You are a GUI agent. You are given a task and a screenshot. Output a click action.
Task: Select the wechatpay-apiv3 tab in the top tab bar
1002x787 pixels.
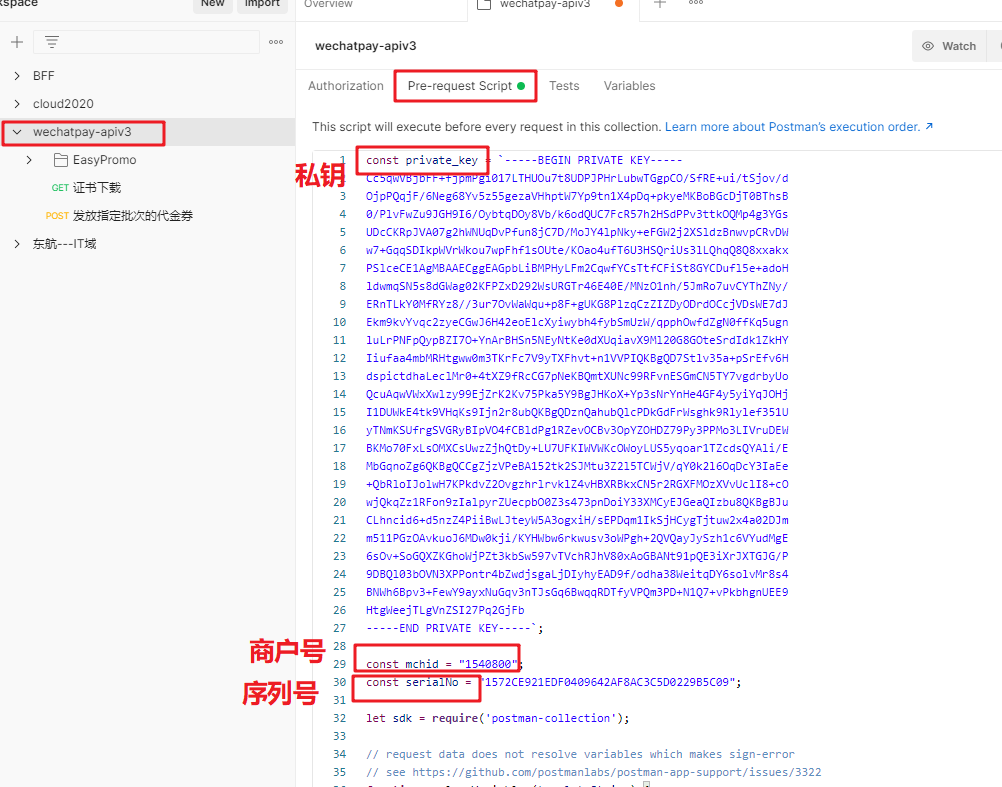[x=544, y=4]
